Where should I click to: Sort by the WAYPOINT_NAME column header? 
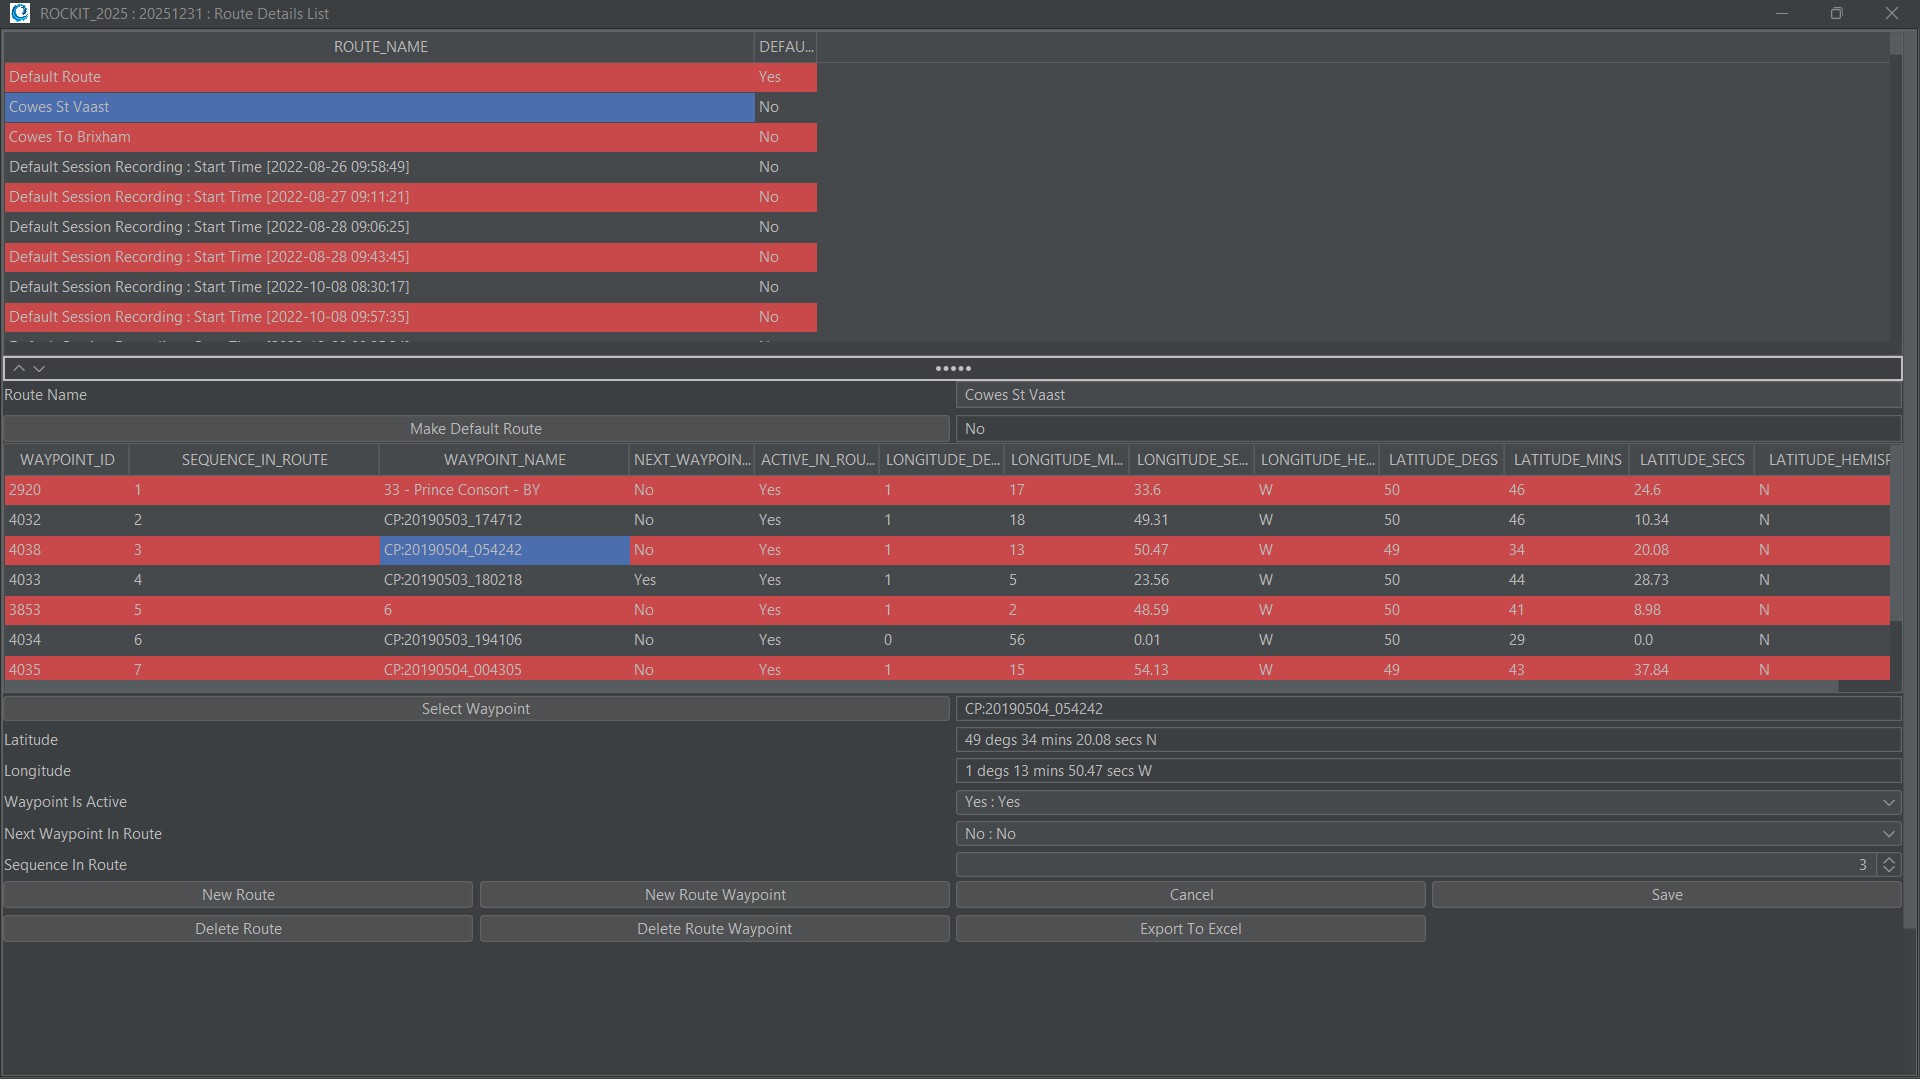pyautogui.click(x=504, y=460)
